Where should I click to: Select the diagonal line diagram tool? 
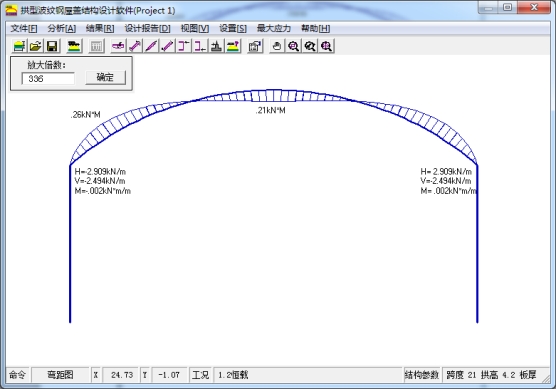[x=151, y=46]
